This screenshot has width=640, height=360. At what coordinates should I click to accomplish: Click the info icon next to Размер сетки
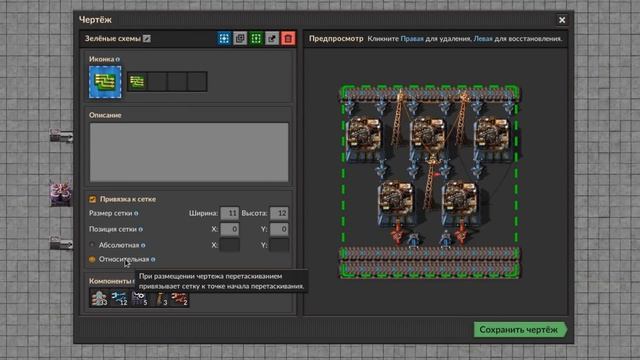pos(136,213)
